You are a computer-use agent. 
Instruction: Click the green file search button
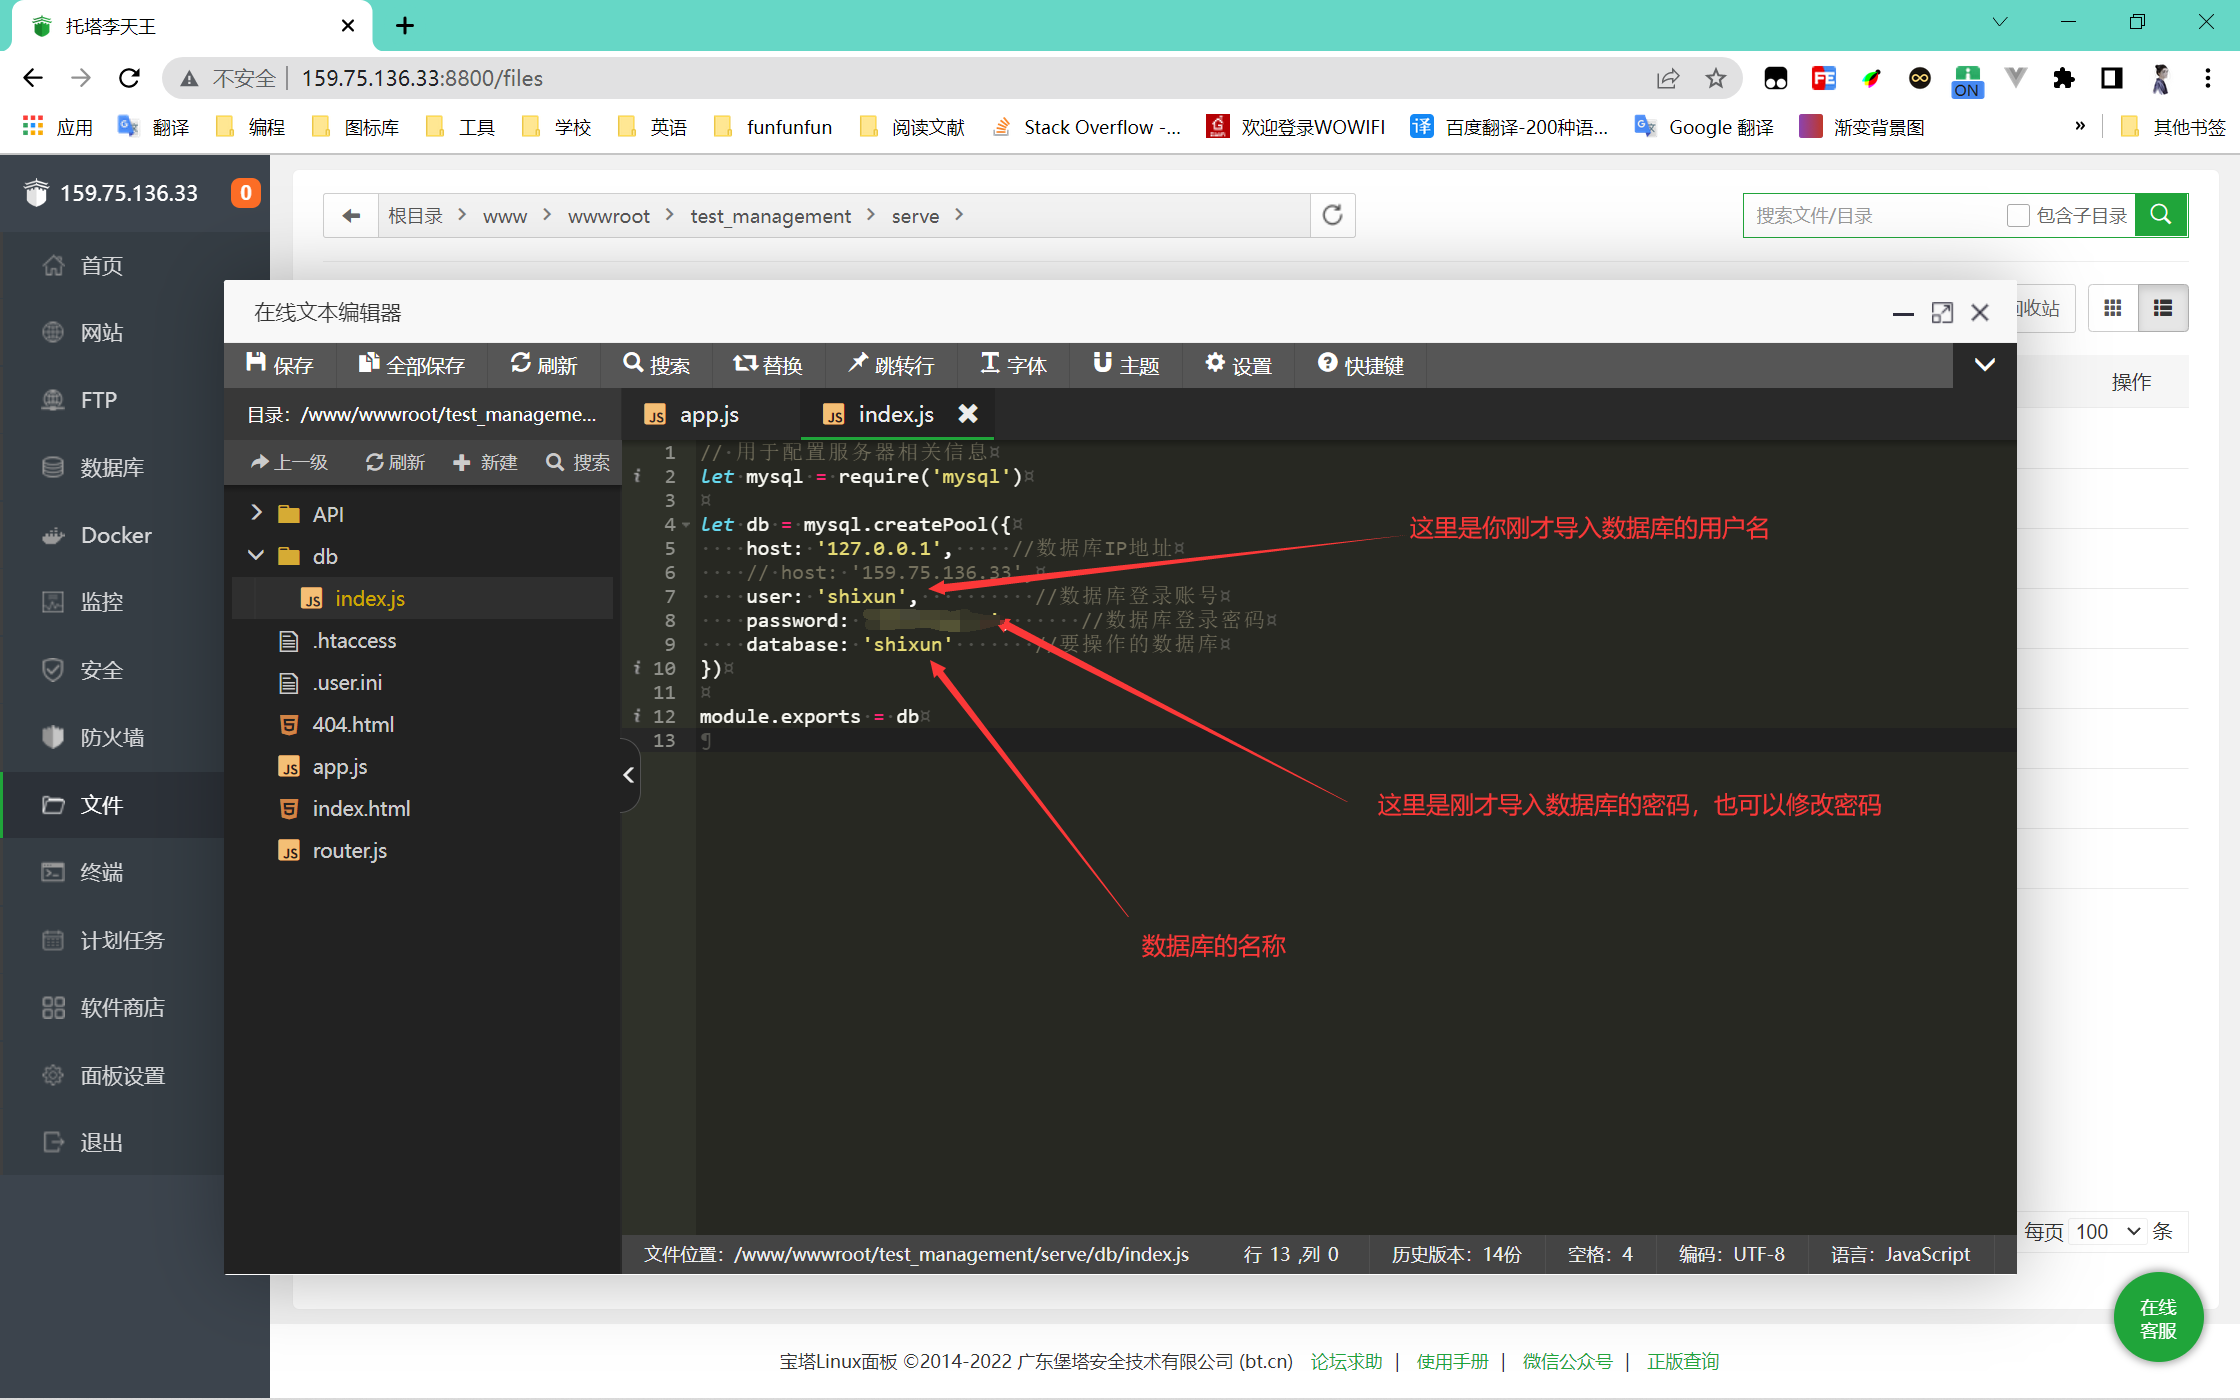click(x=2160, y=215)
